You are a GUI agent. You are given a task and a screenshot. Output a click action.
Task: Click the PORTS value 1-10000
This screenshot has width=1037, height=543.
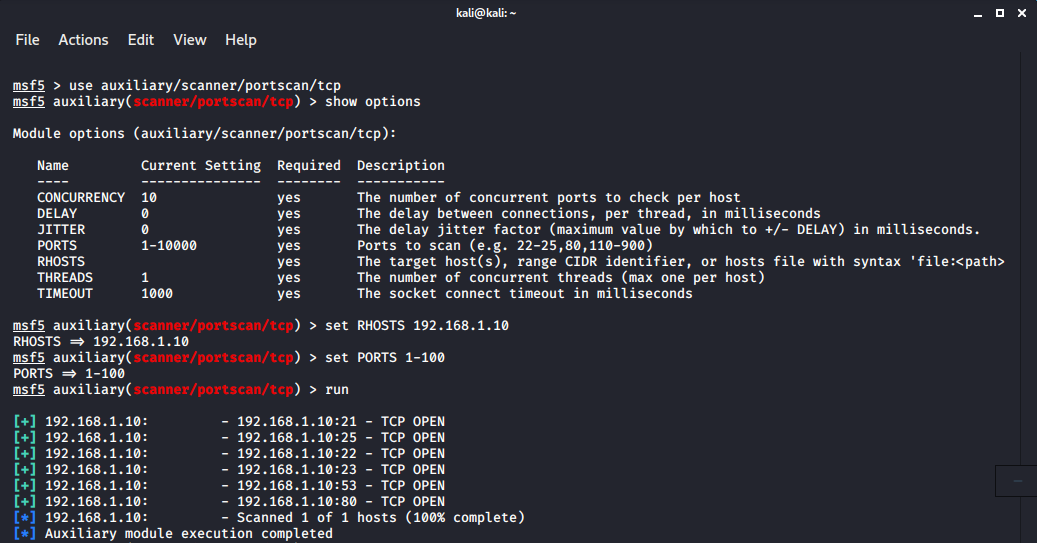169,245
